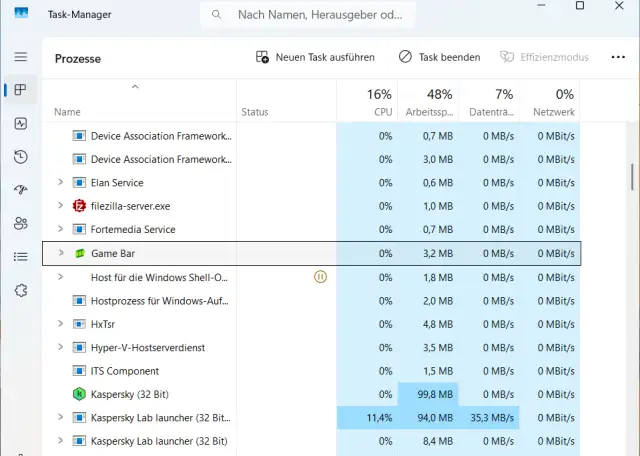This screenshot has height=456, width=640.
Task: Open the Services puzzle-piece icon
Action: (x=20, y=290)
